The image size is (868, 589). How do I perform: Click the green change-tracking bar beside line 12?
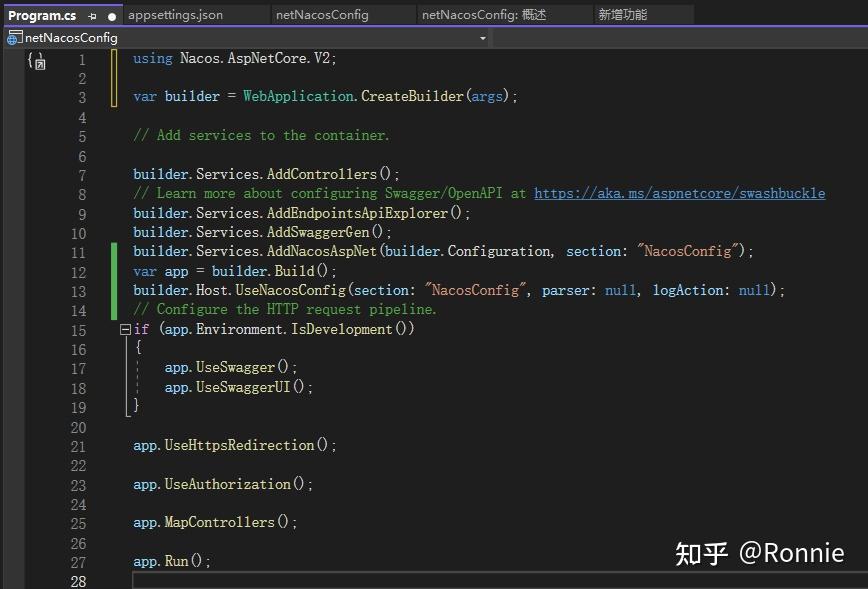coord(114,271)
